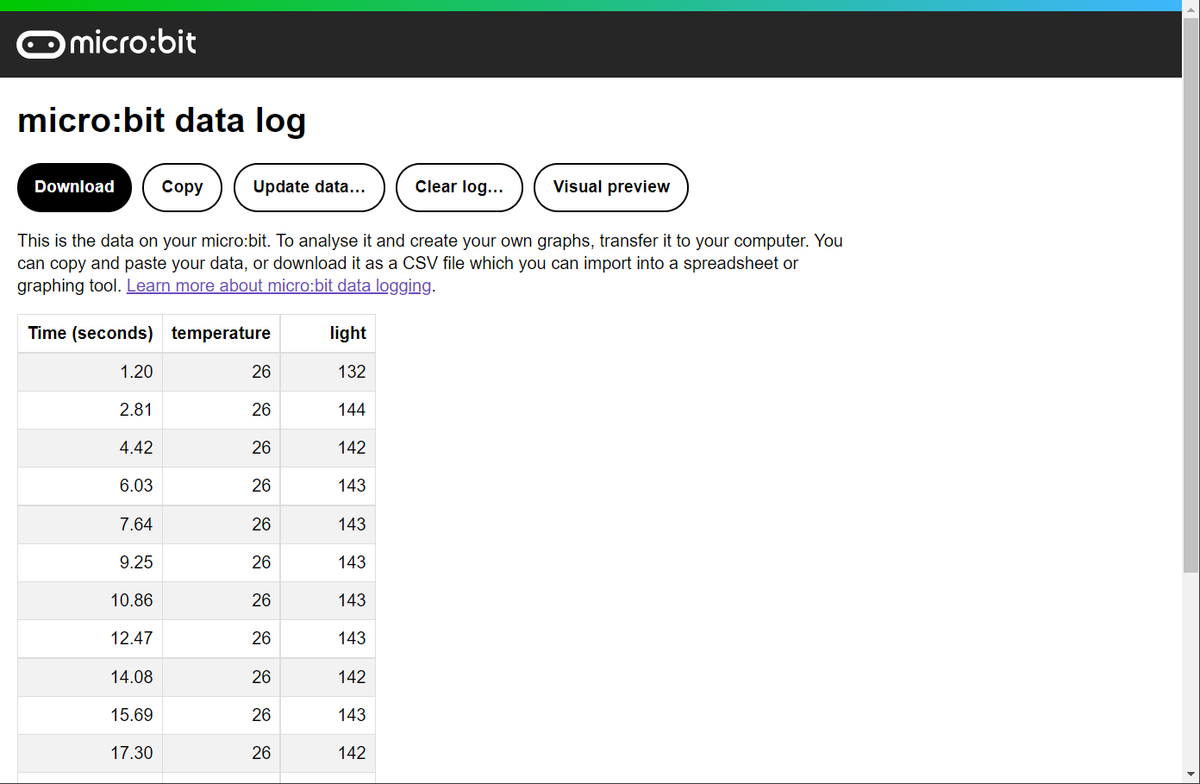Show the Visual preview graph
Image resolution: width=1200 pixels, height=784 pixels.
(x=611, y=187)
